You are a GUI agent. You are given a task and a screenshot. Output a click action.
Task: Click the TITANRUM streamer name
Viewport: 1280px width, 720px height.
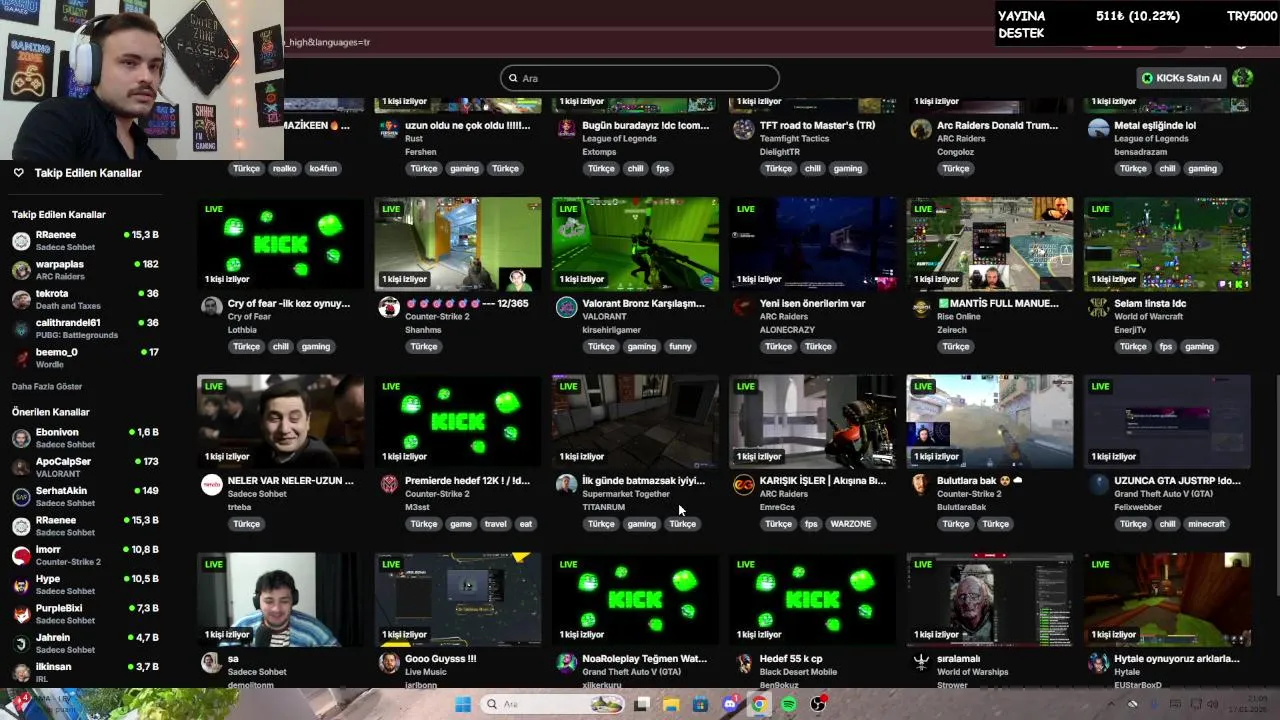[x=604, y=507]
